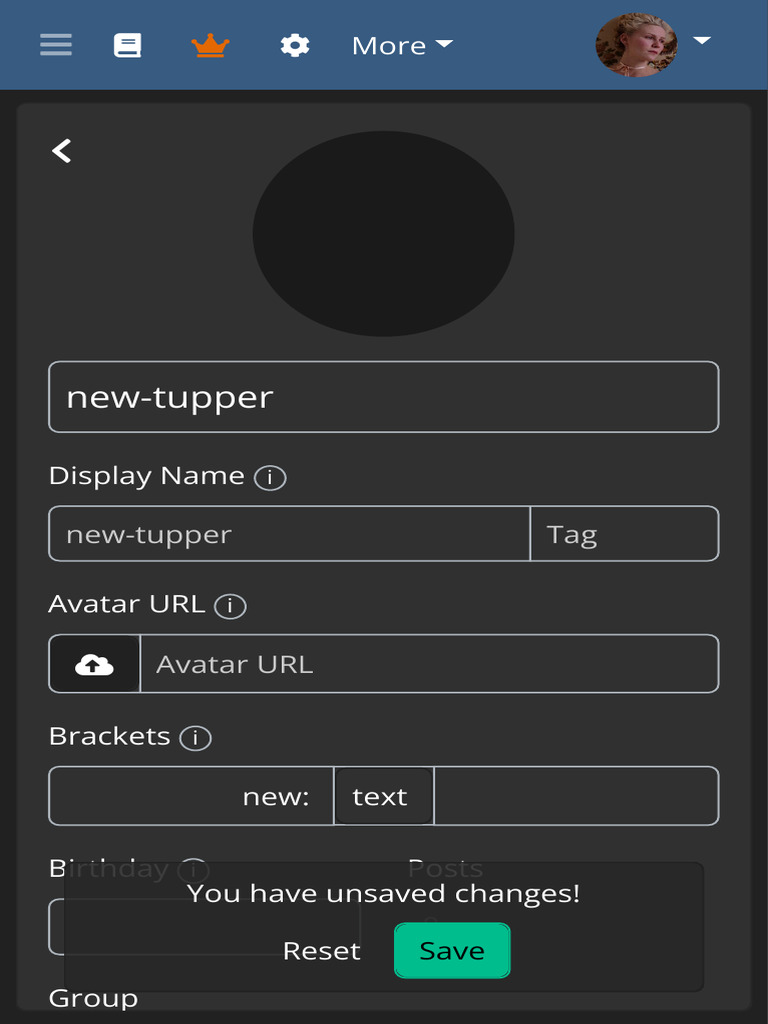Image resolution: width=768 pixels, height=1024 pixels.
Task: Click the cloud upload avatar button
Action: click(x=94, y=664)
